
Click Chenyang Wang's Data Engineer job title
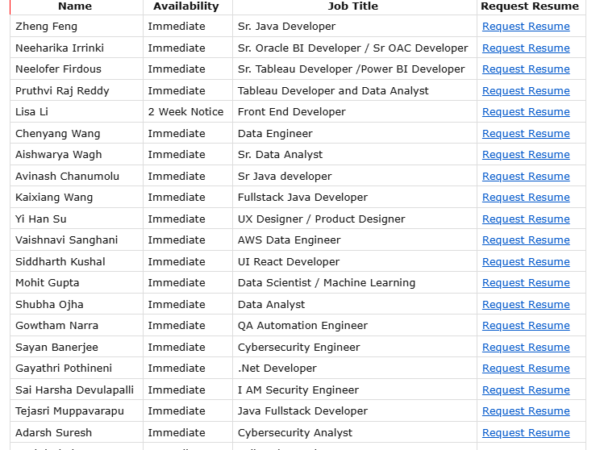point(275,134)
